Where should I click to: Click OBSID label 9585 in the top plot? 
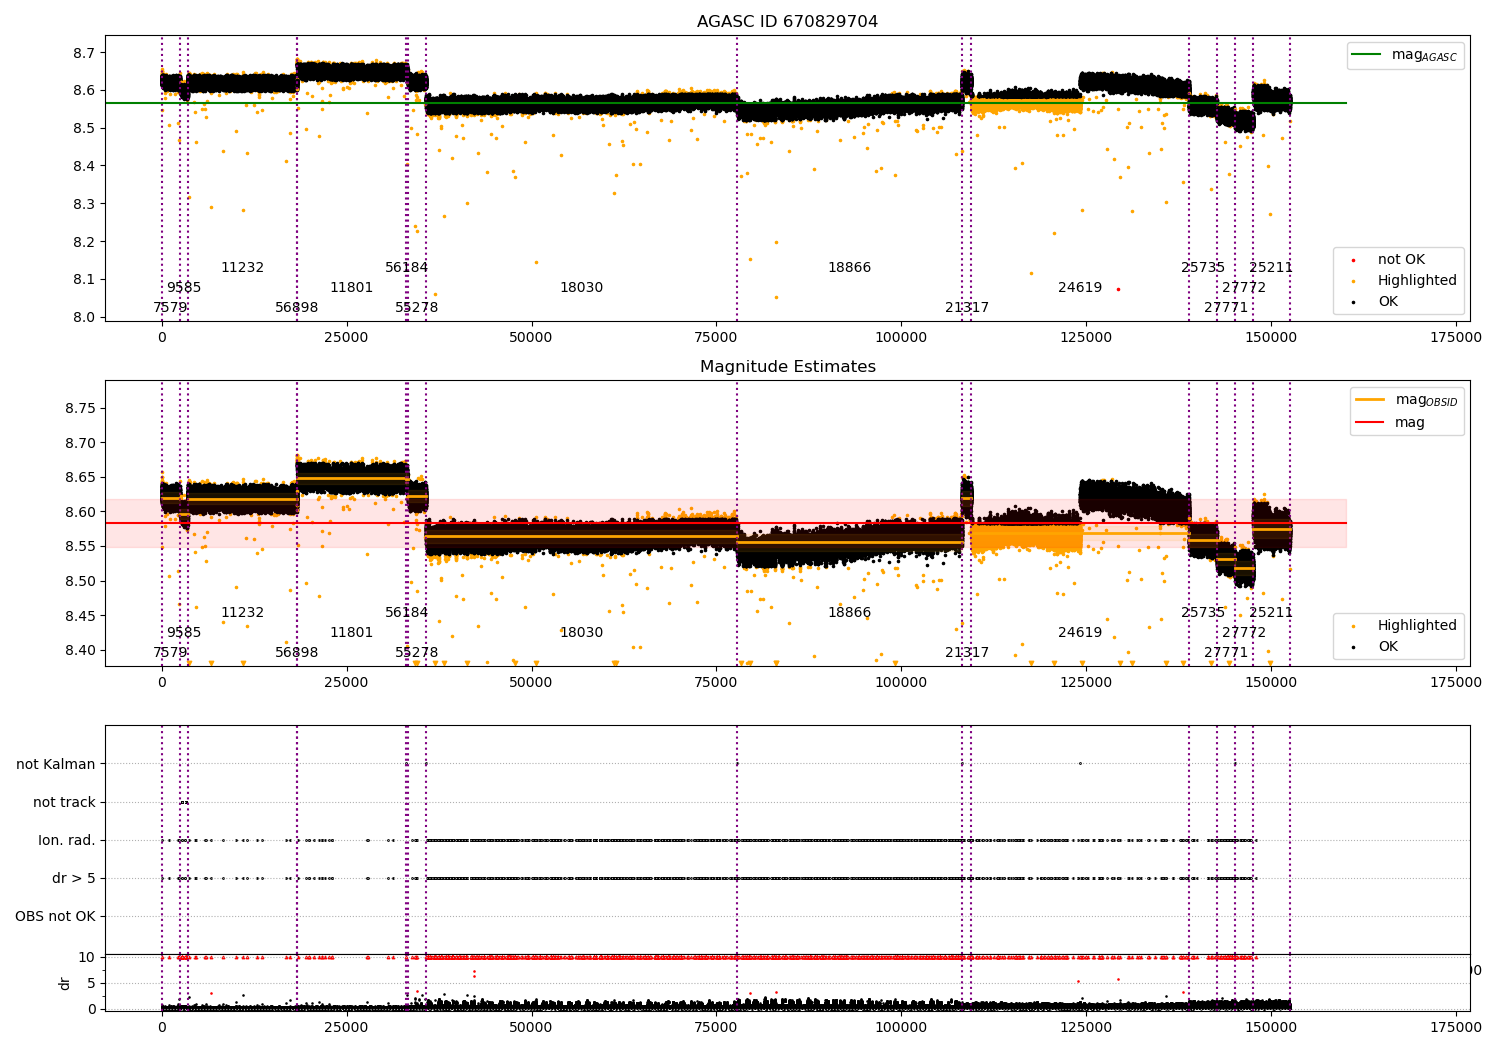click(x=184, y=288)
